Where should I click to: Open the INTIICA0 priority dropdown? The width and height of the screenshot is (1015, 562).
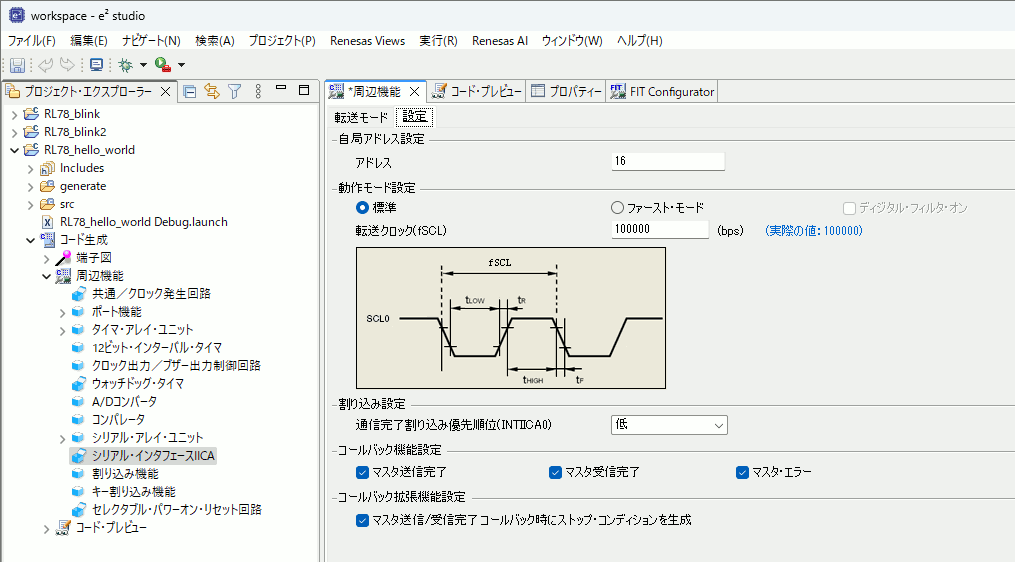coord(669,425)
